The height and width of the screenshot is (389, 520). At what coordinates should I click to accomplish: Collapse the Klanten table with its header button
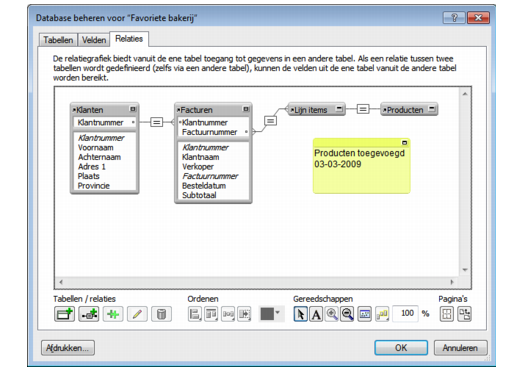click(133, 109)
